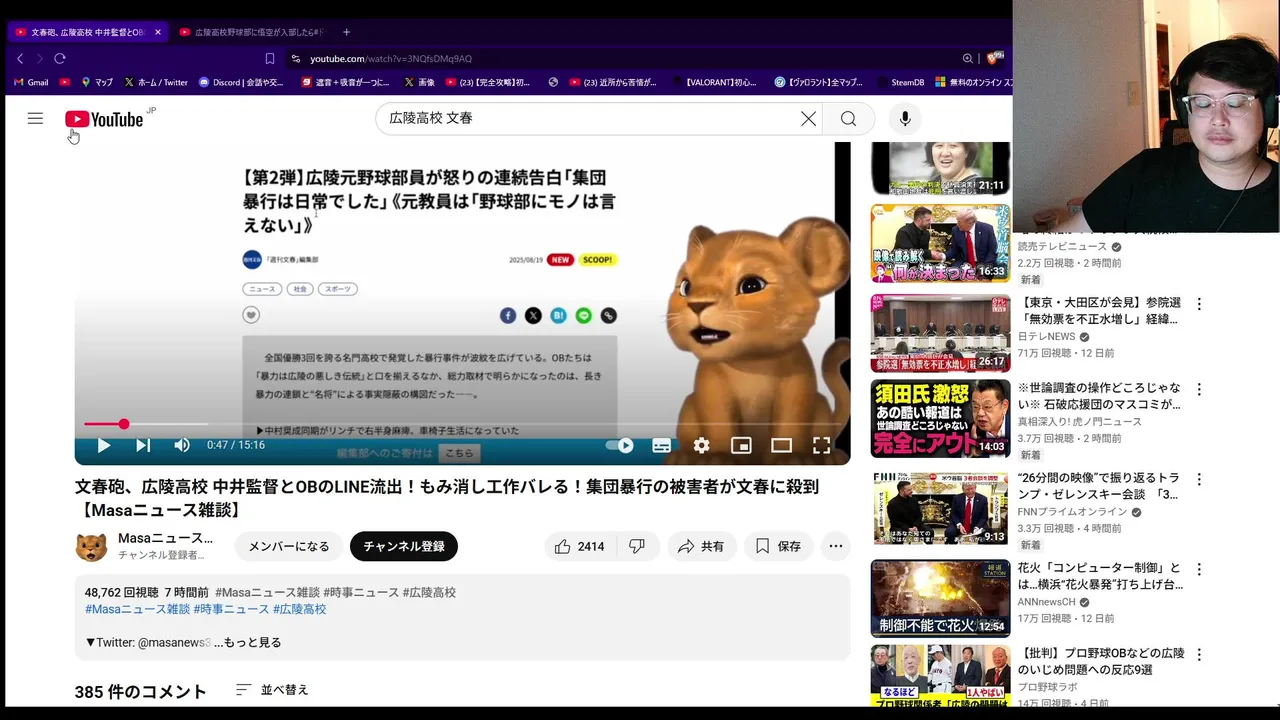Screen dimensions: 1280x720
Task: Open ホーム / Twitter bookmark
Action: point(155,82)
